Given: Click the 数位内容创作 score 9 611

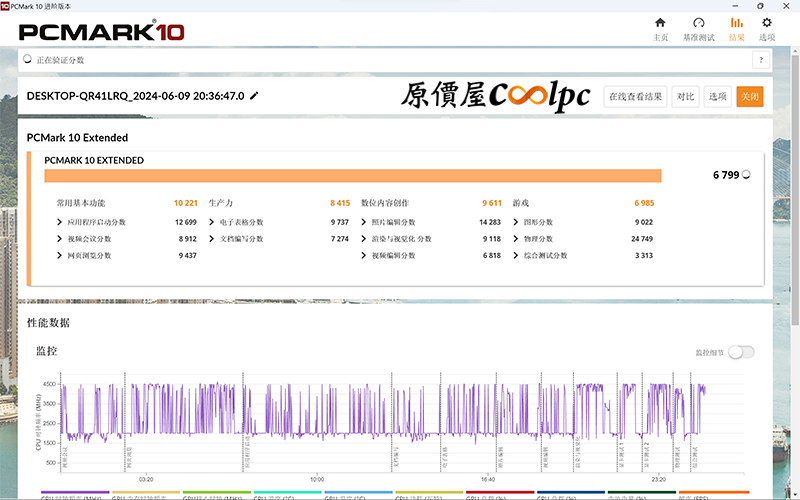Looking at the screenshot, I should [492, 203].
